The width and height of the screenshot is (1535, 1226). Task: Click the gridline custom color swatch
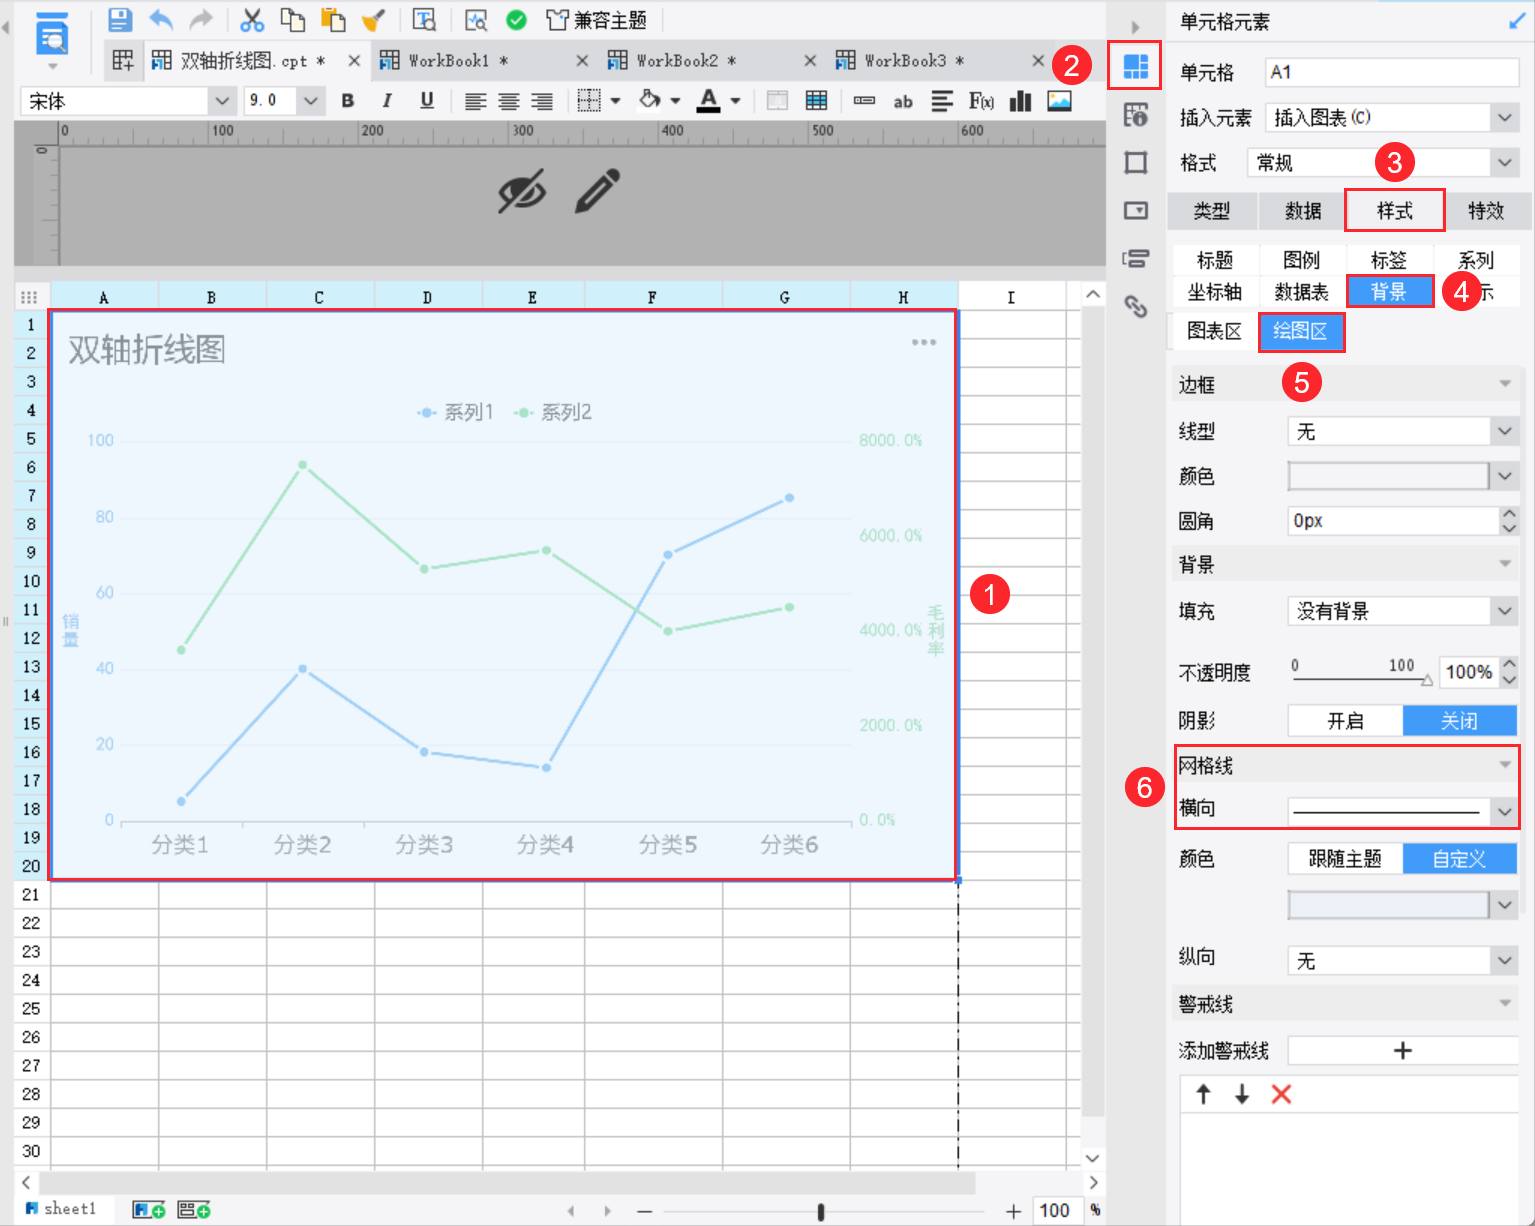(x=1388, y=906)
